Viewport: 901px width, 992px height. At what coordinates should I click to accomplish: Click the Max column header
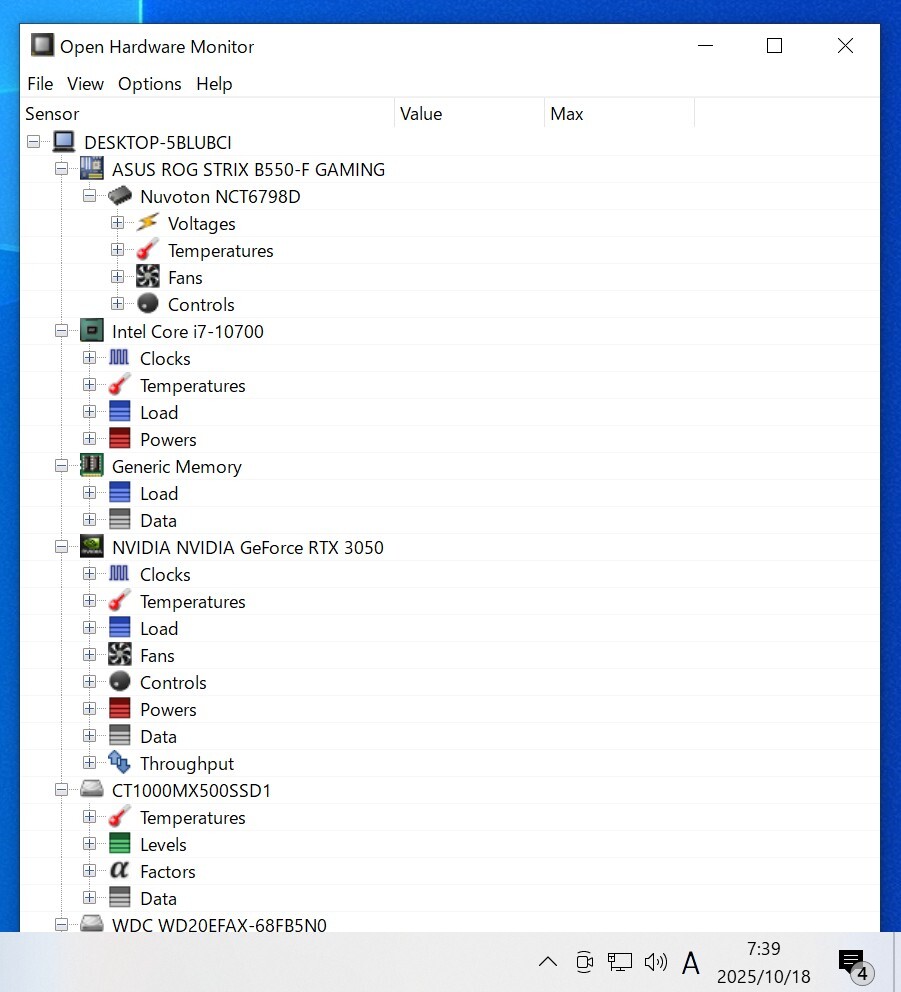click(619, 113)
